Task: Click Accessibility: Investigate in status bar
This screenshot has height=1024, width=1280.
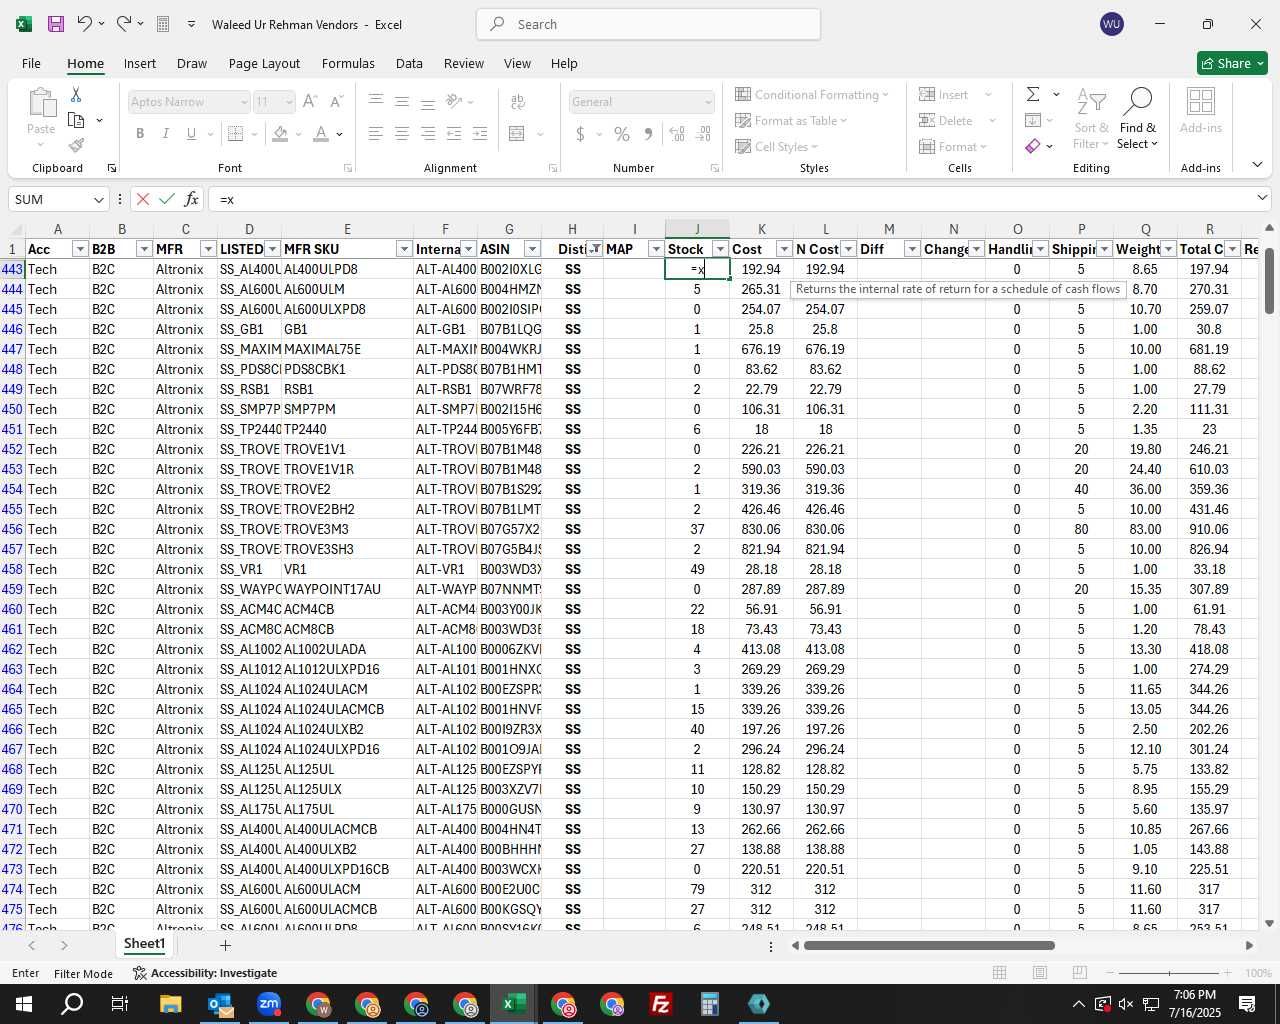Action: [x=205, y=973]
